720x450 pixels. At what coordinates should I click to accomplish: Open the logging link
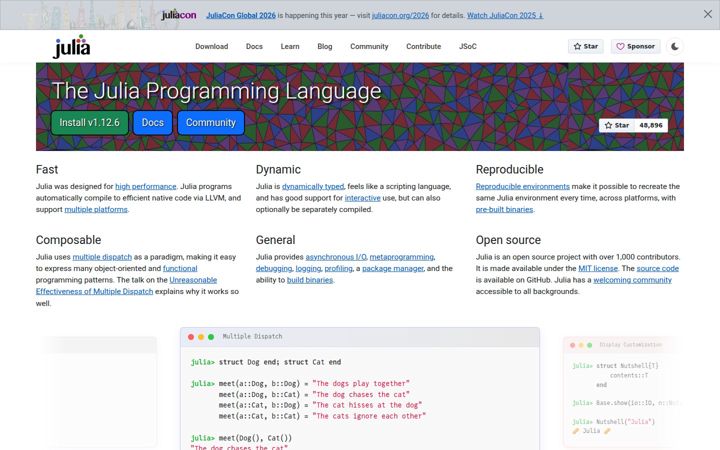[x=308, y=268]
